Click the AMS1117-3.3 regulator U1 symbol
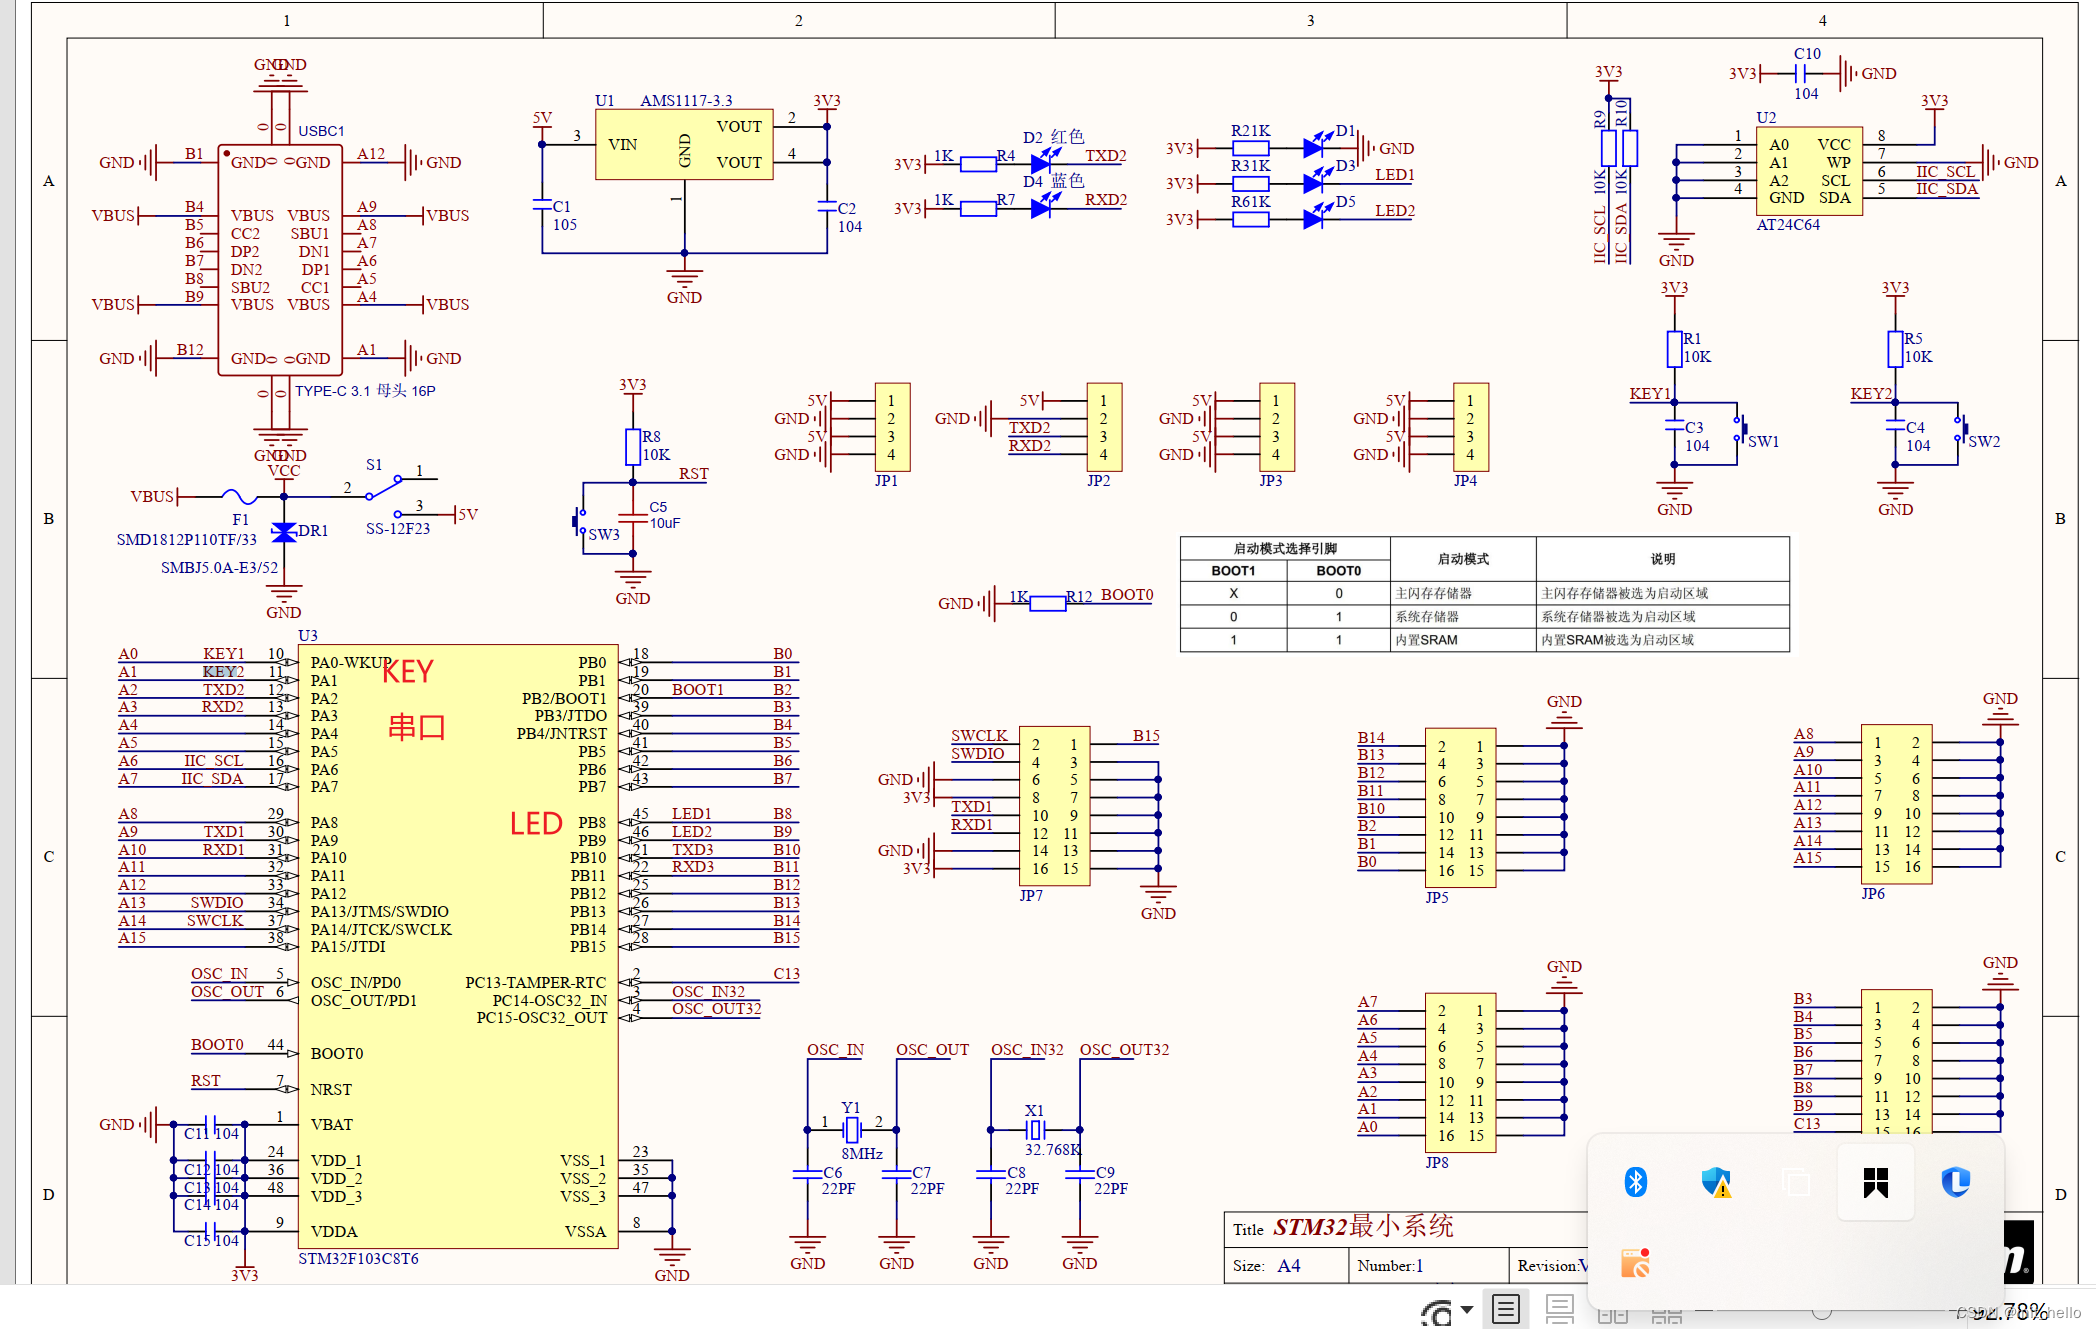The image size is (2096, 1329). 684,145
